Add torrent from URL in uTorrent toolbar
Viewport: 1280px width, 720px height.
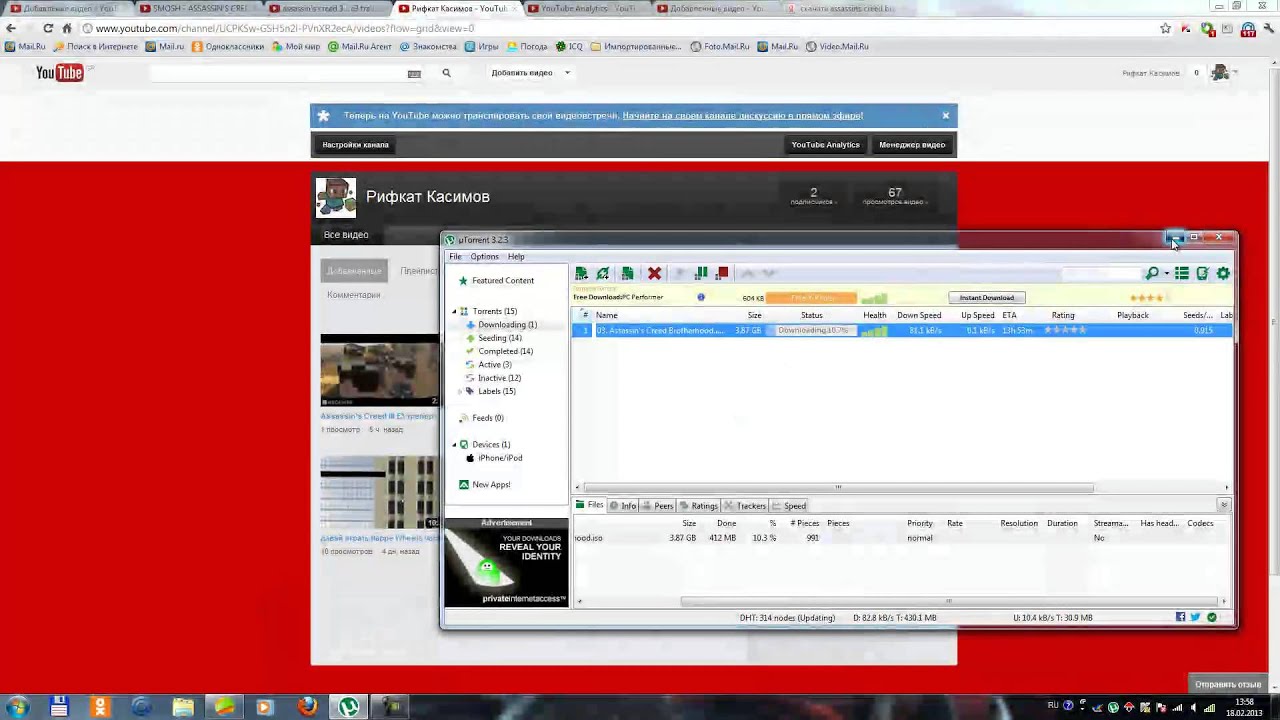pyautogui.click(x=603, y=273)
